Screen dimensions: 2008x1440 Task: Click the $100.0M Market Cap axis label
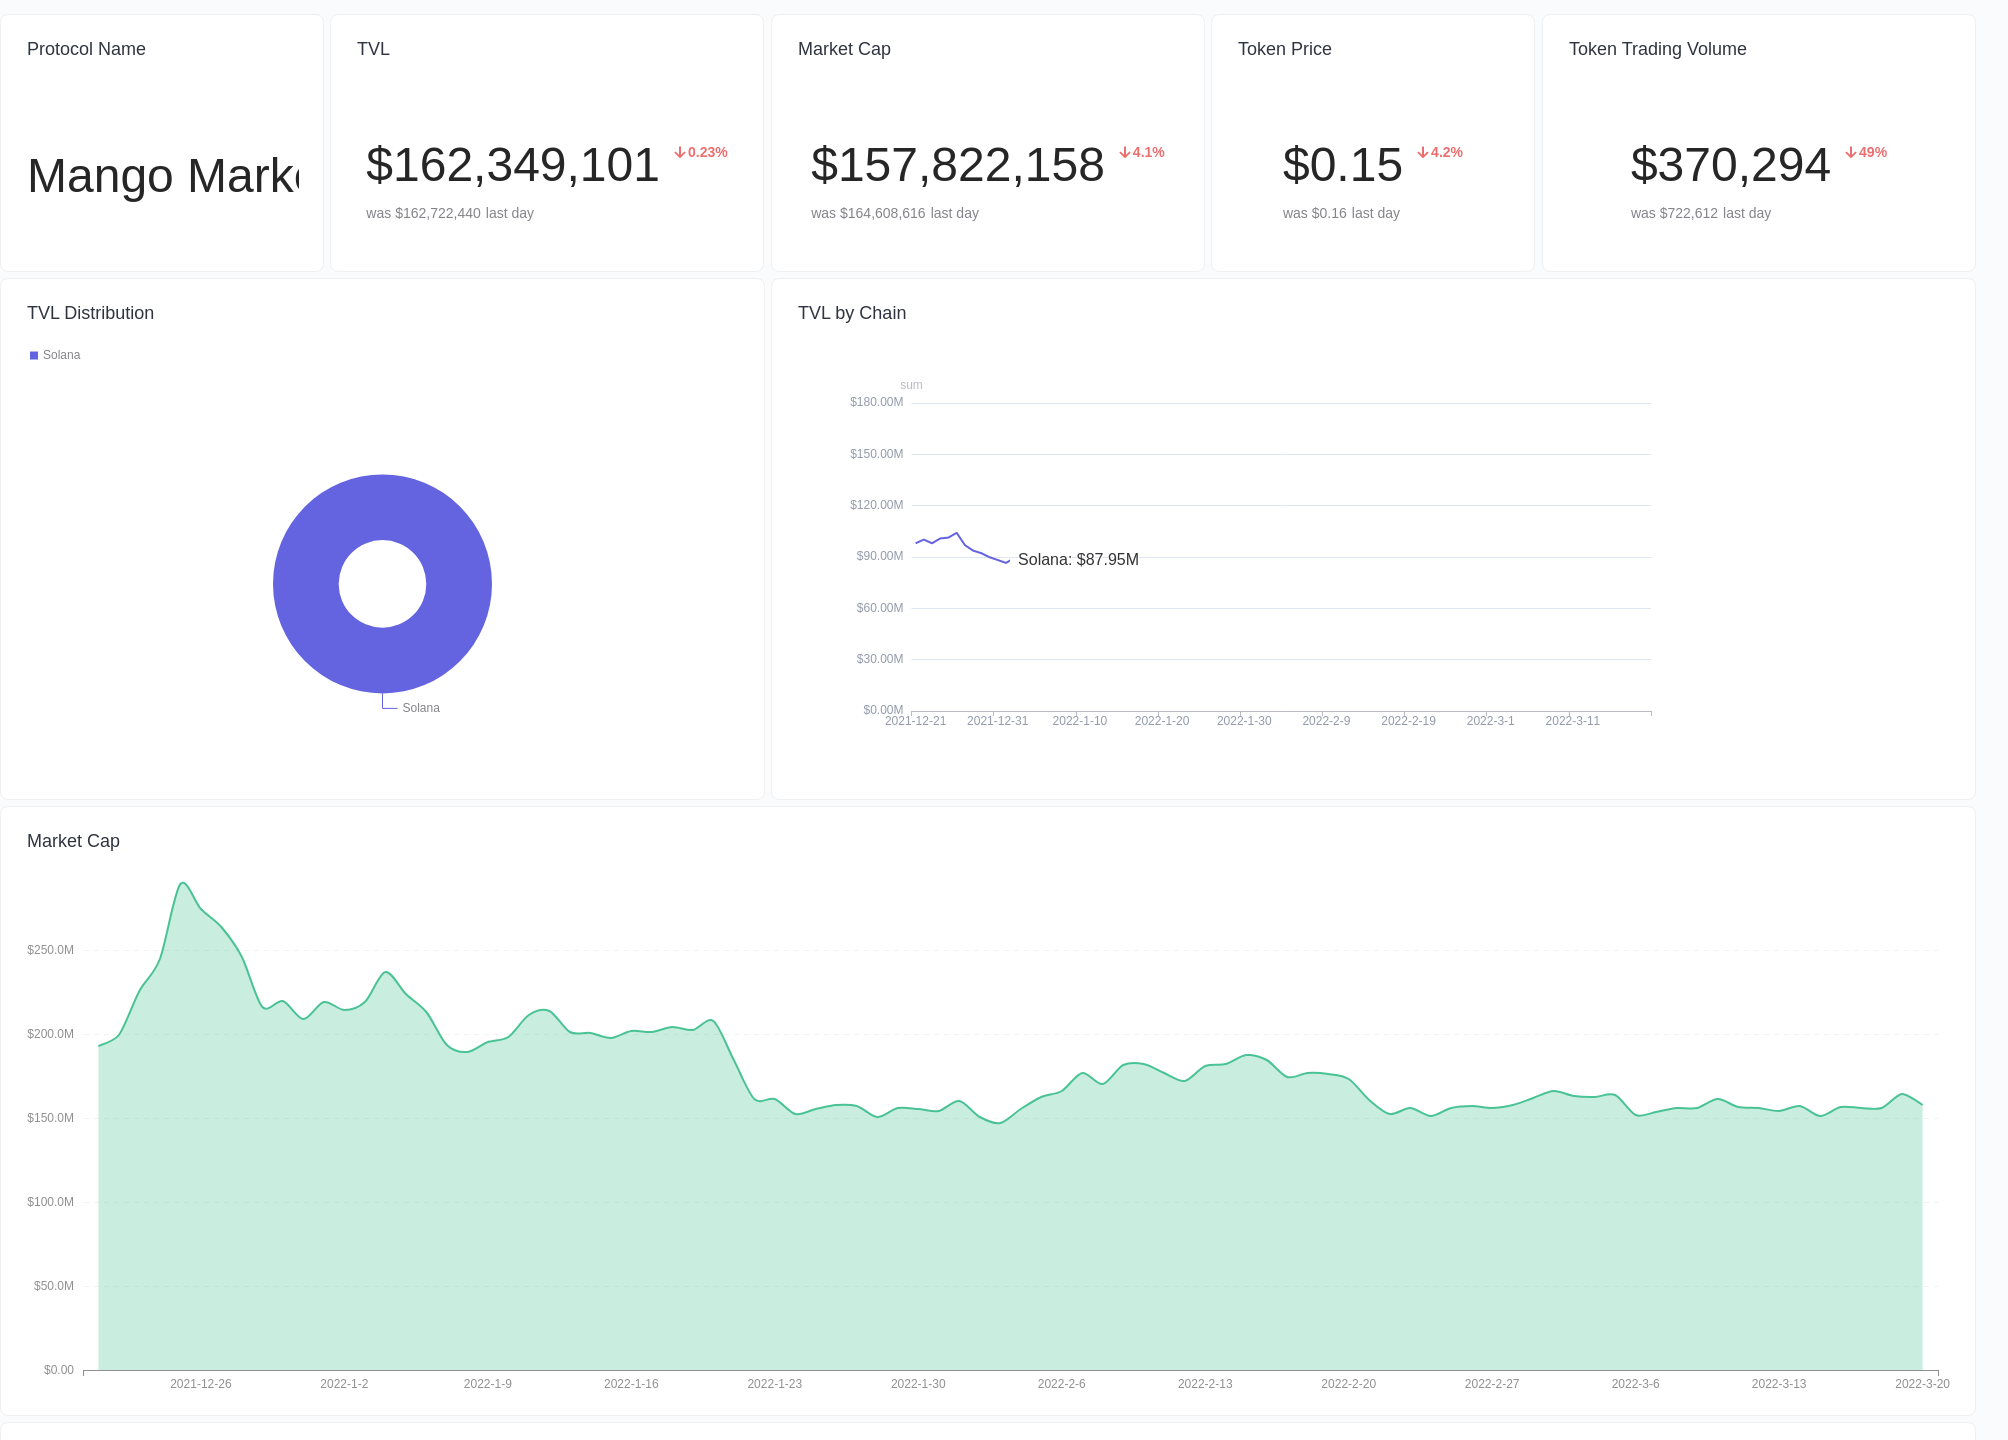click(x=50, y=1202)
